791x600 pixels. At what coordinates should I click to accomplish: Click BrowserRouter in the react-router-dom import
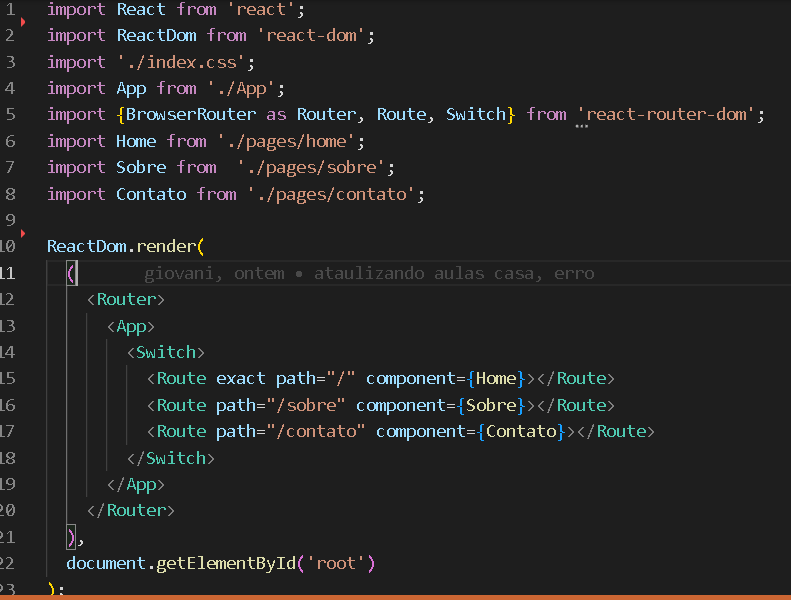coord(191,115)
